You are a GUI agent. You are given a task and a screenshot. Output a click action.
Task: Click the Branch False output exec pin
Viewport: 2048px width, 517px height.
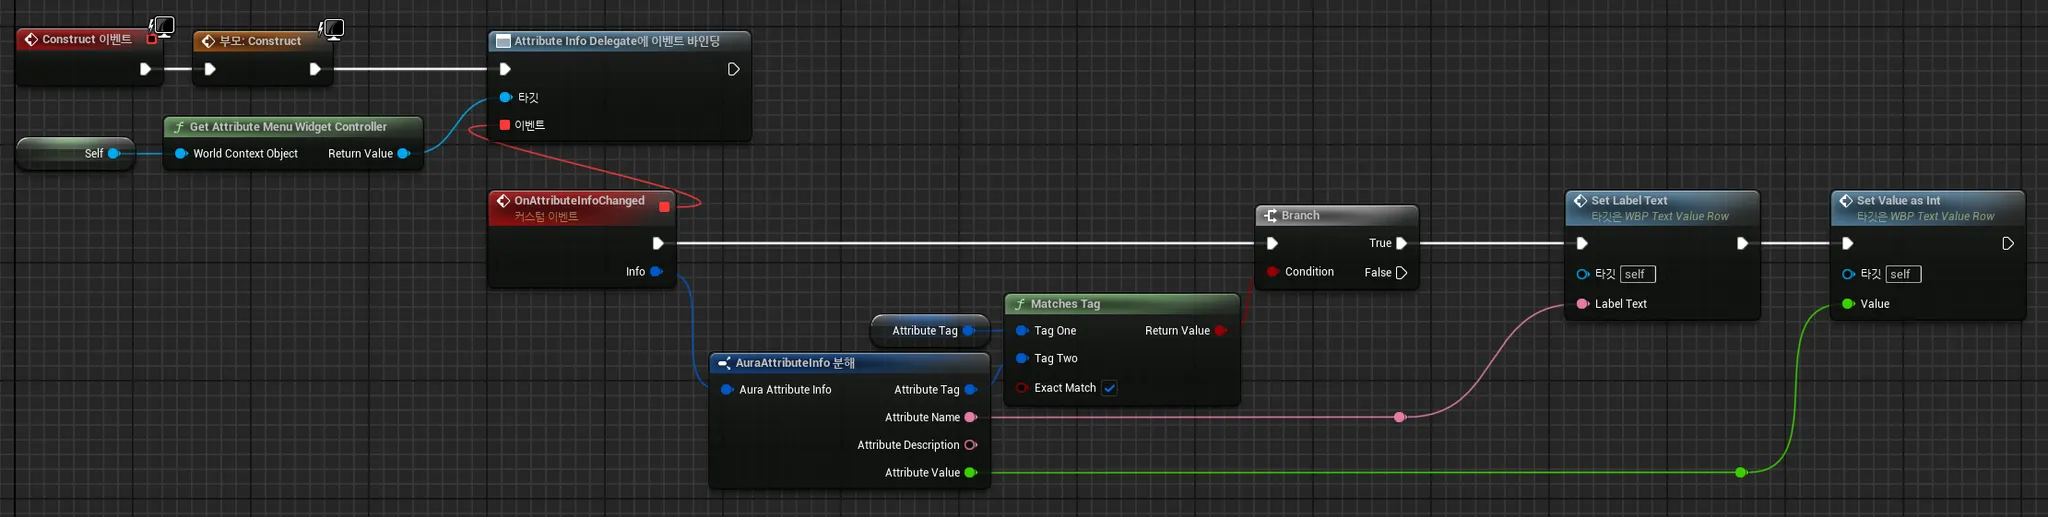[1402, 272]
